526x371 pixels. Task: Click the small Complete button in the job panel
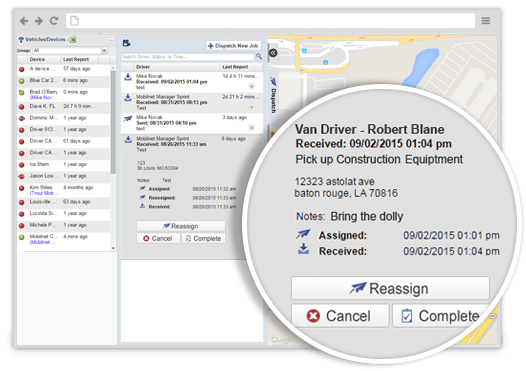(x=203, y=238)
